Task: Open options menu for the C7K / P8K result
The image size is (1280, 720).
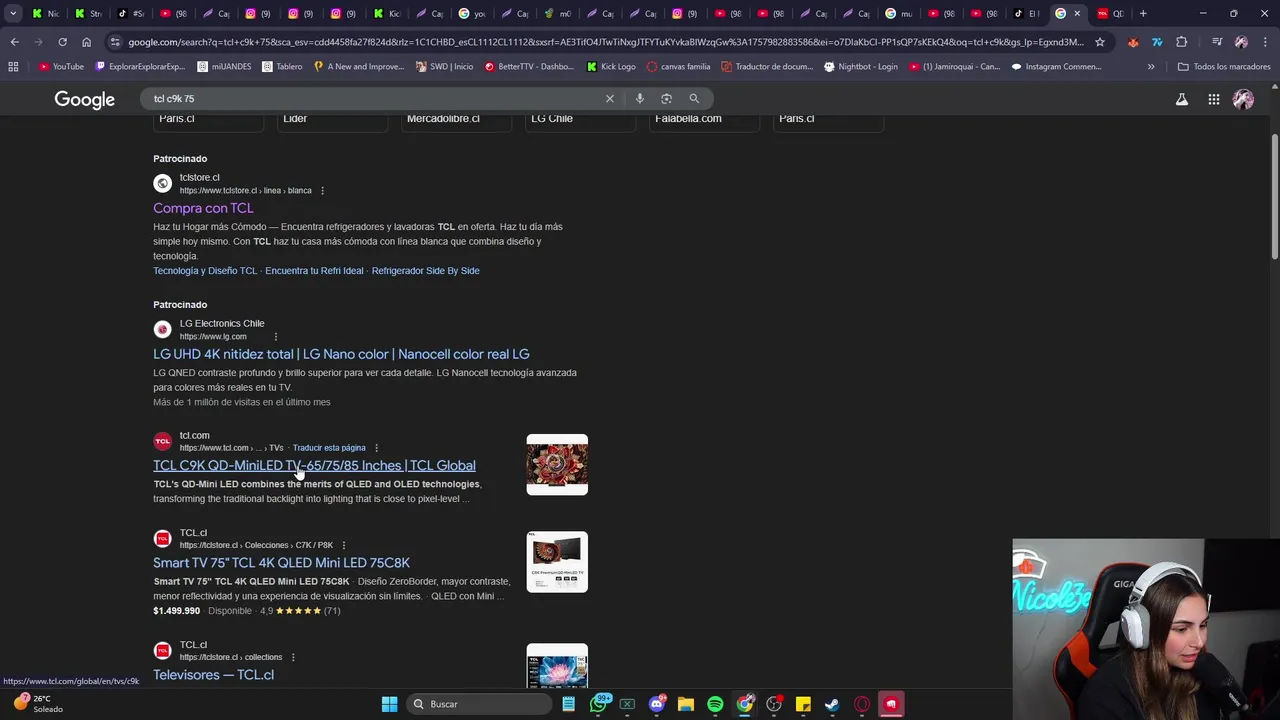Action: 343,545
